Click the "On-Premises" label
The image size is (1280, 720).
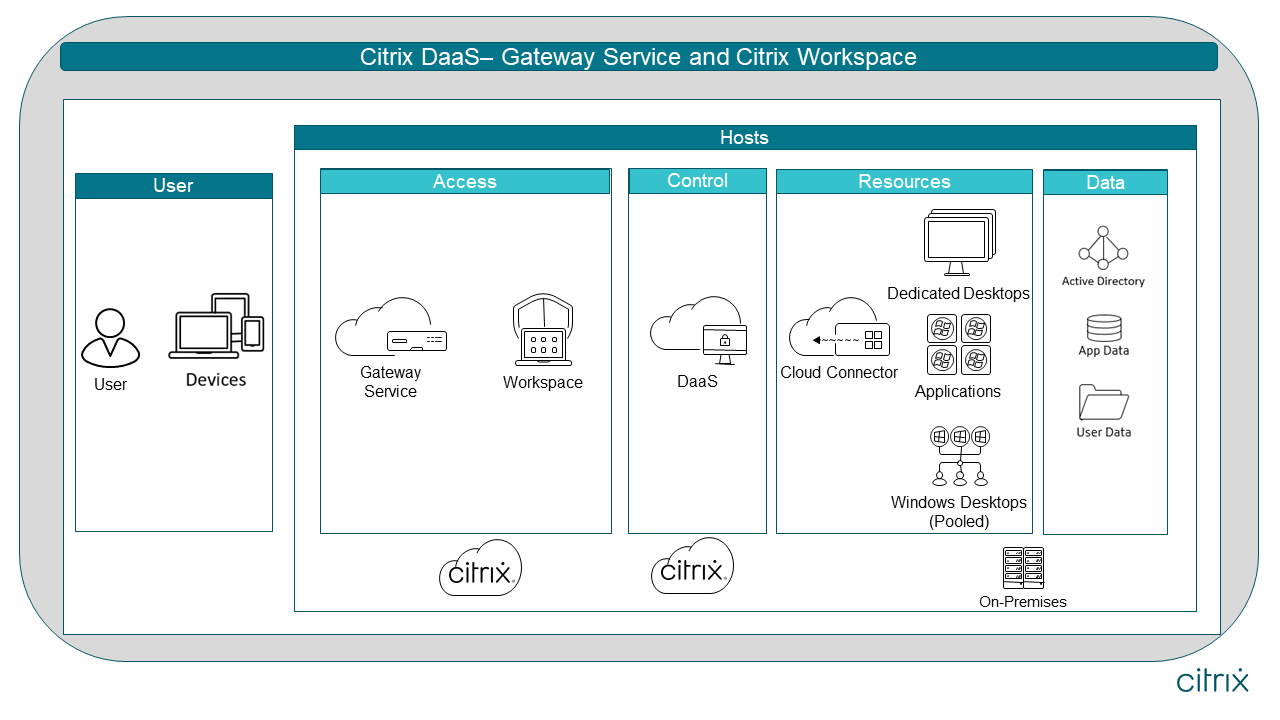point(1023,602)
